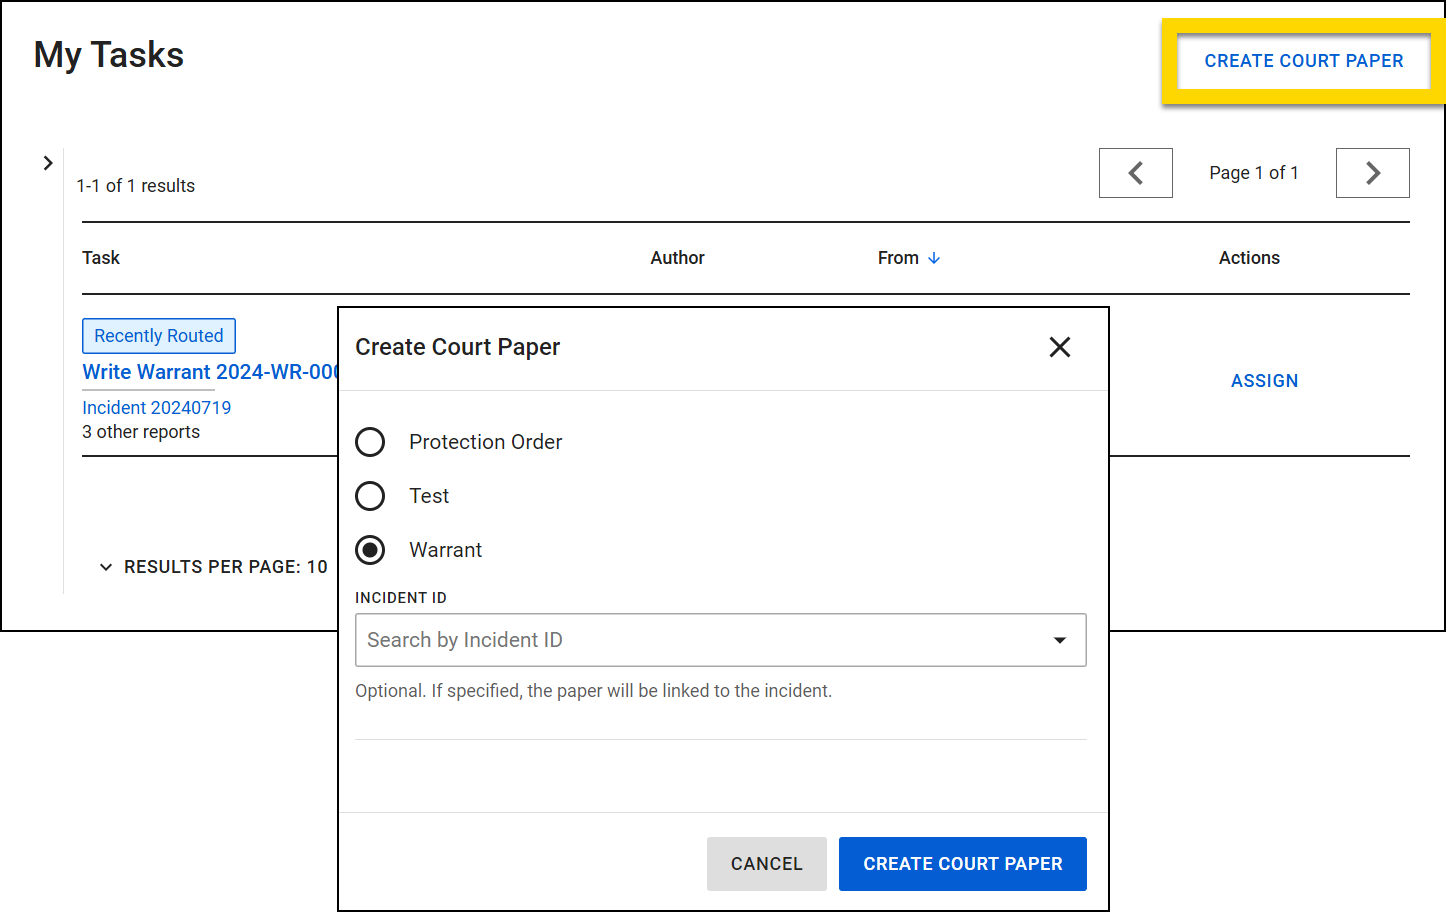Viewport: 1446px width, 912px height.
Task: Click the highlighted CREATE COURT PAPER button
Action: [1303, 60]
